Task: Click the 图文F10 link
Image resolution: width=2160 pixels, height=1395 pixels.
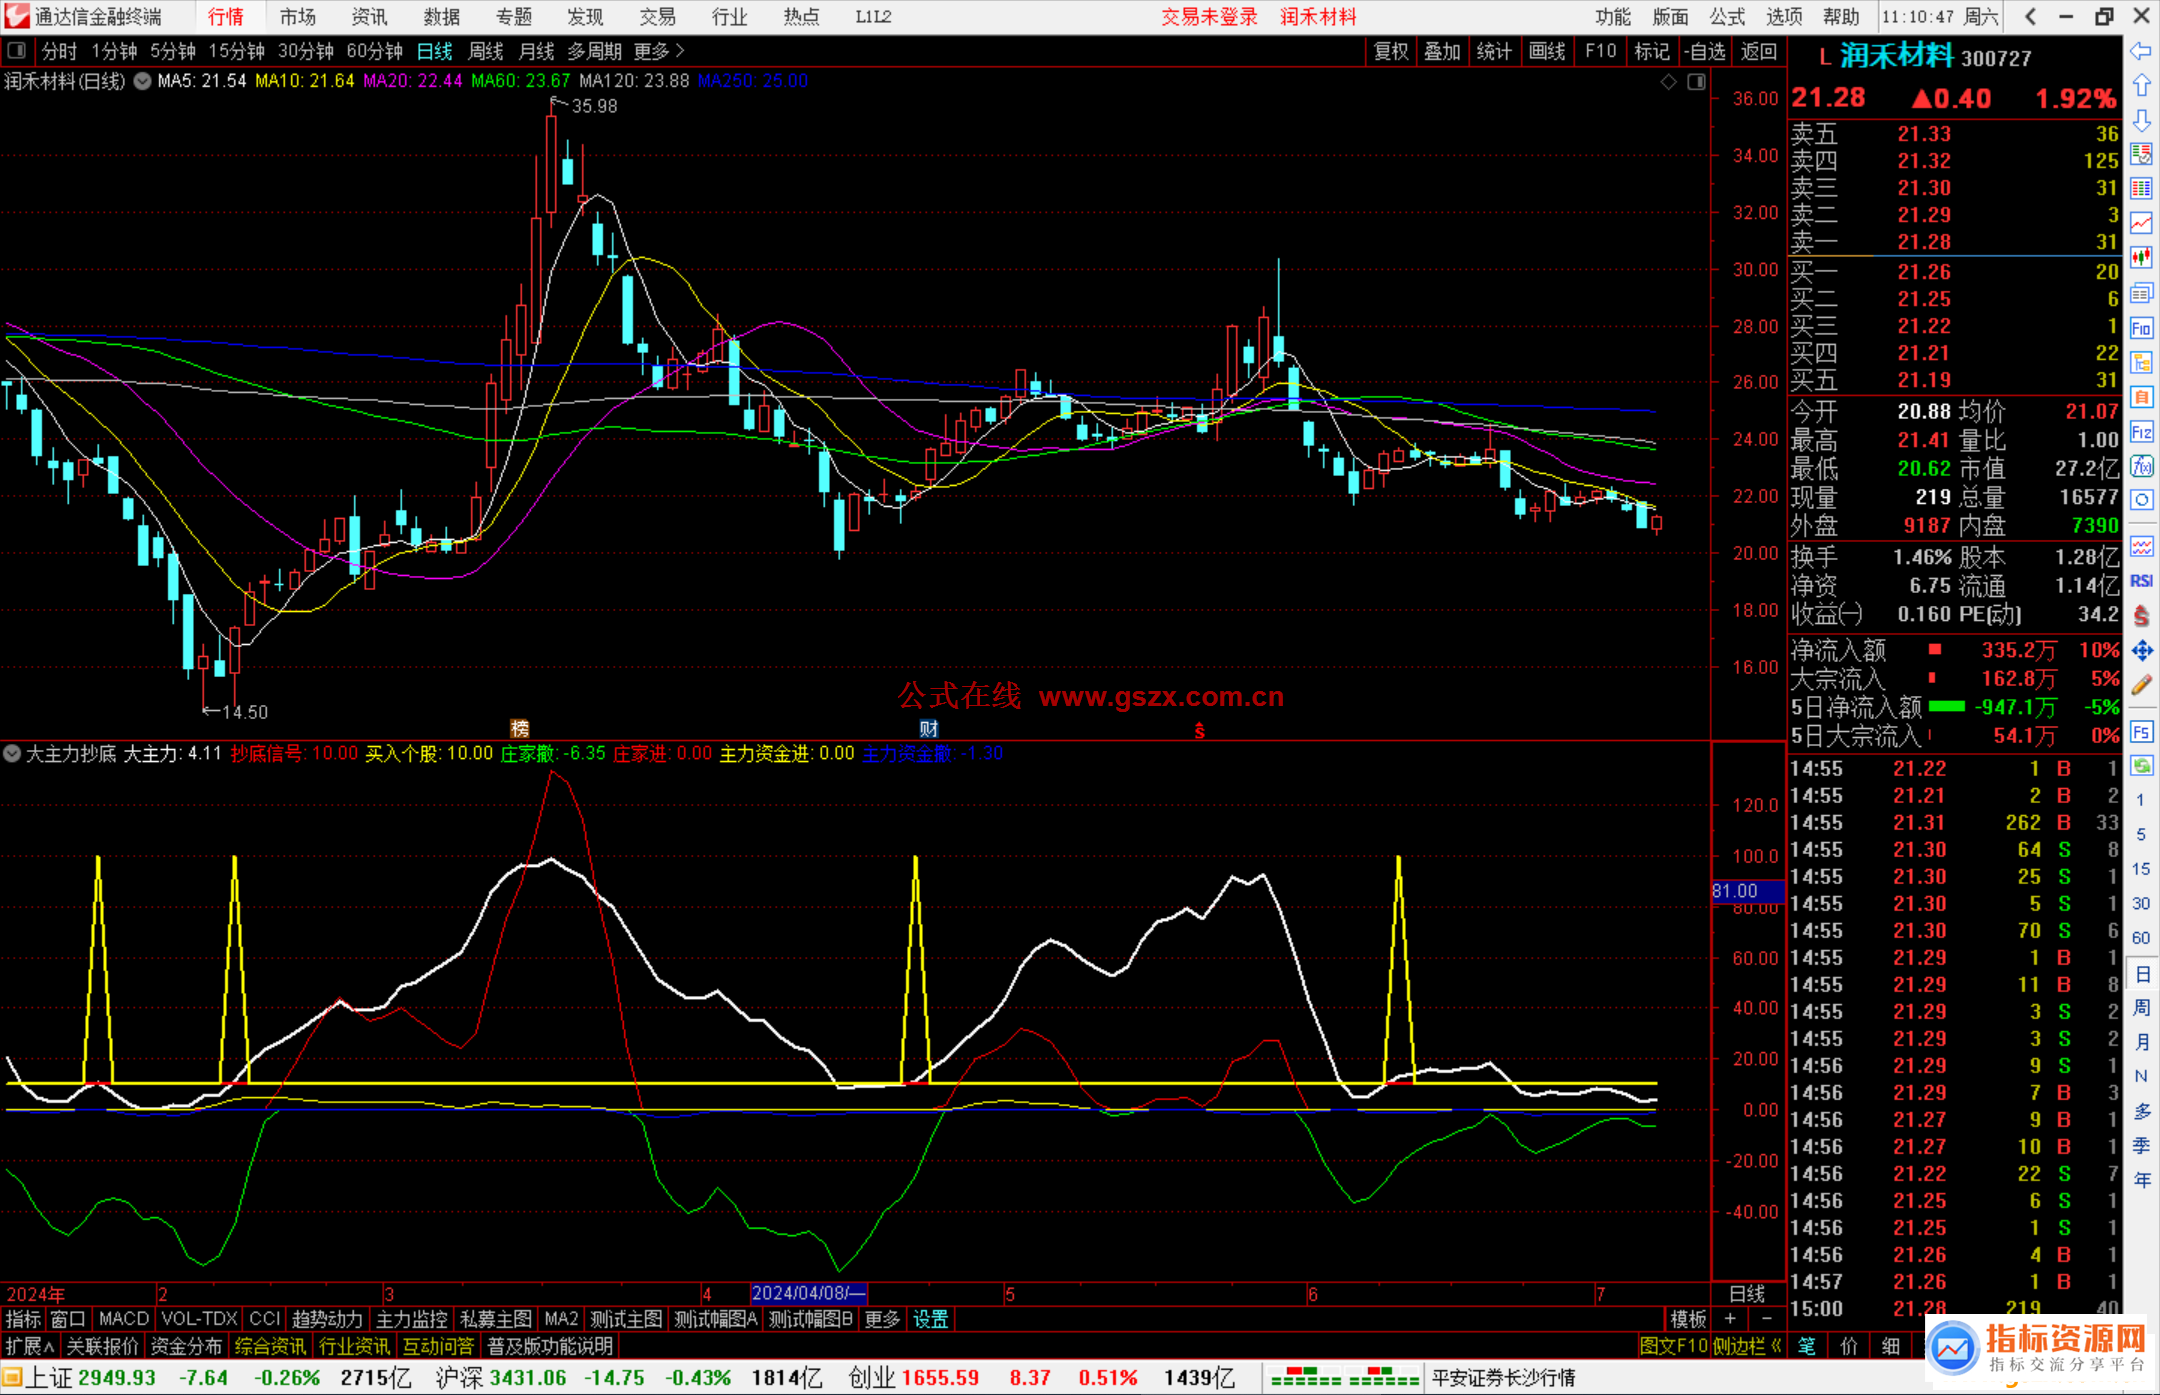Action: (x=1673, y=1346)
